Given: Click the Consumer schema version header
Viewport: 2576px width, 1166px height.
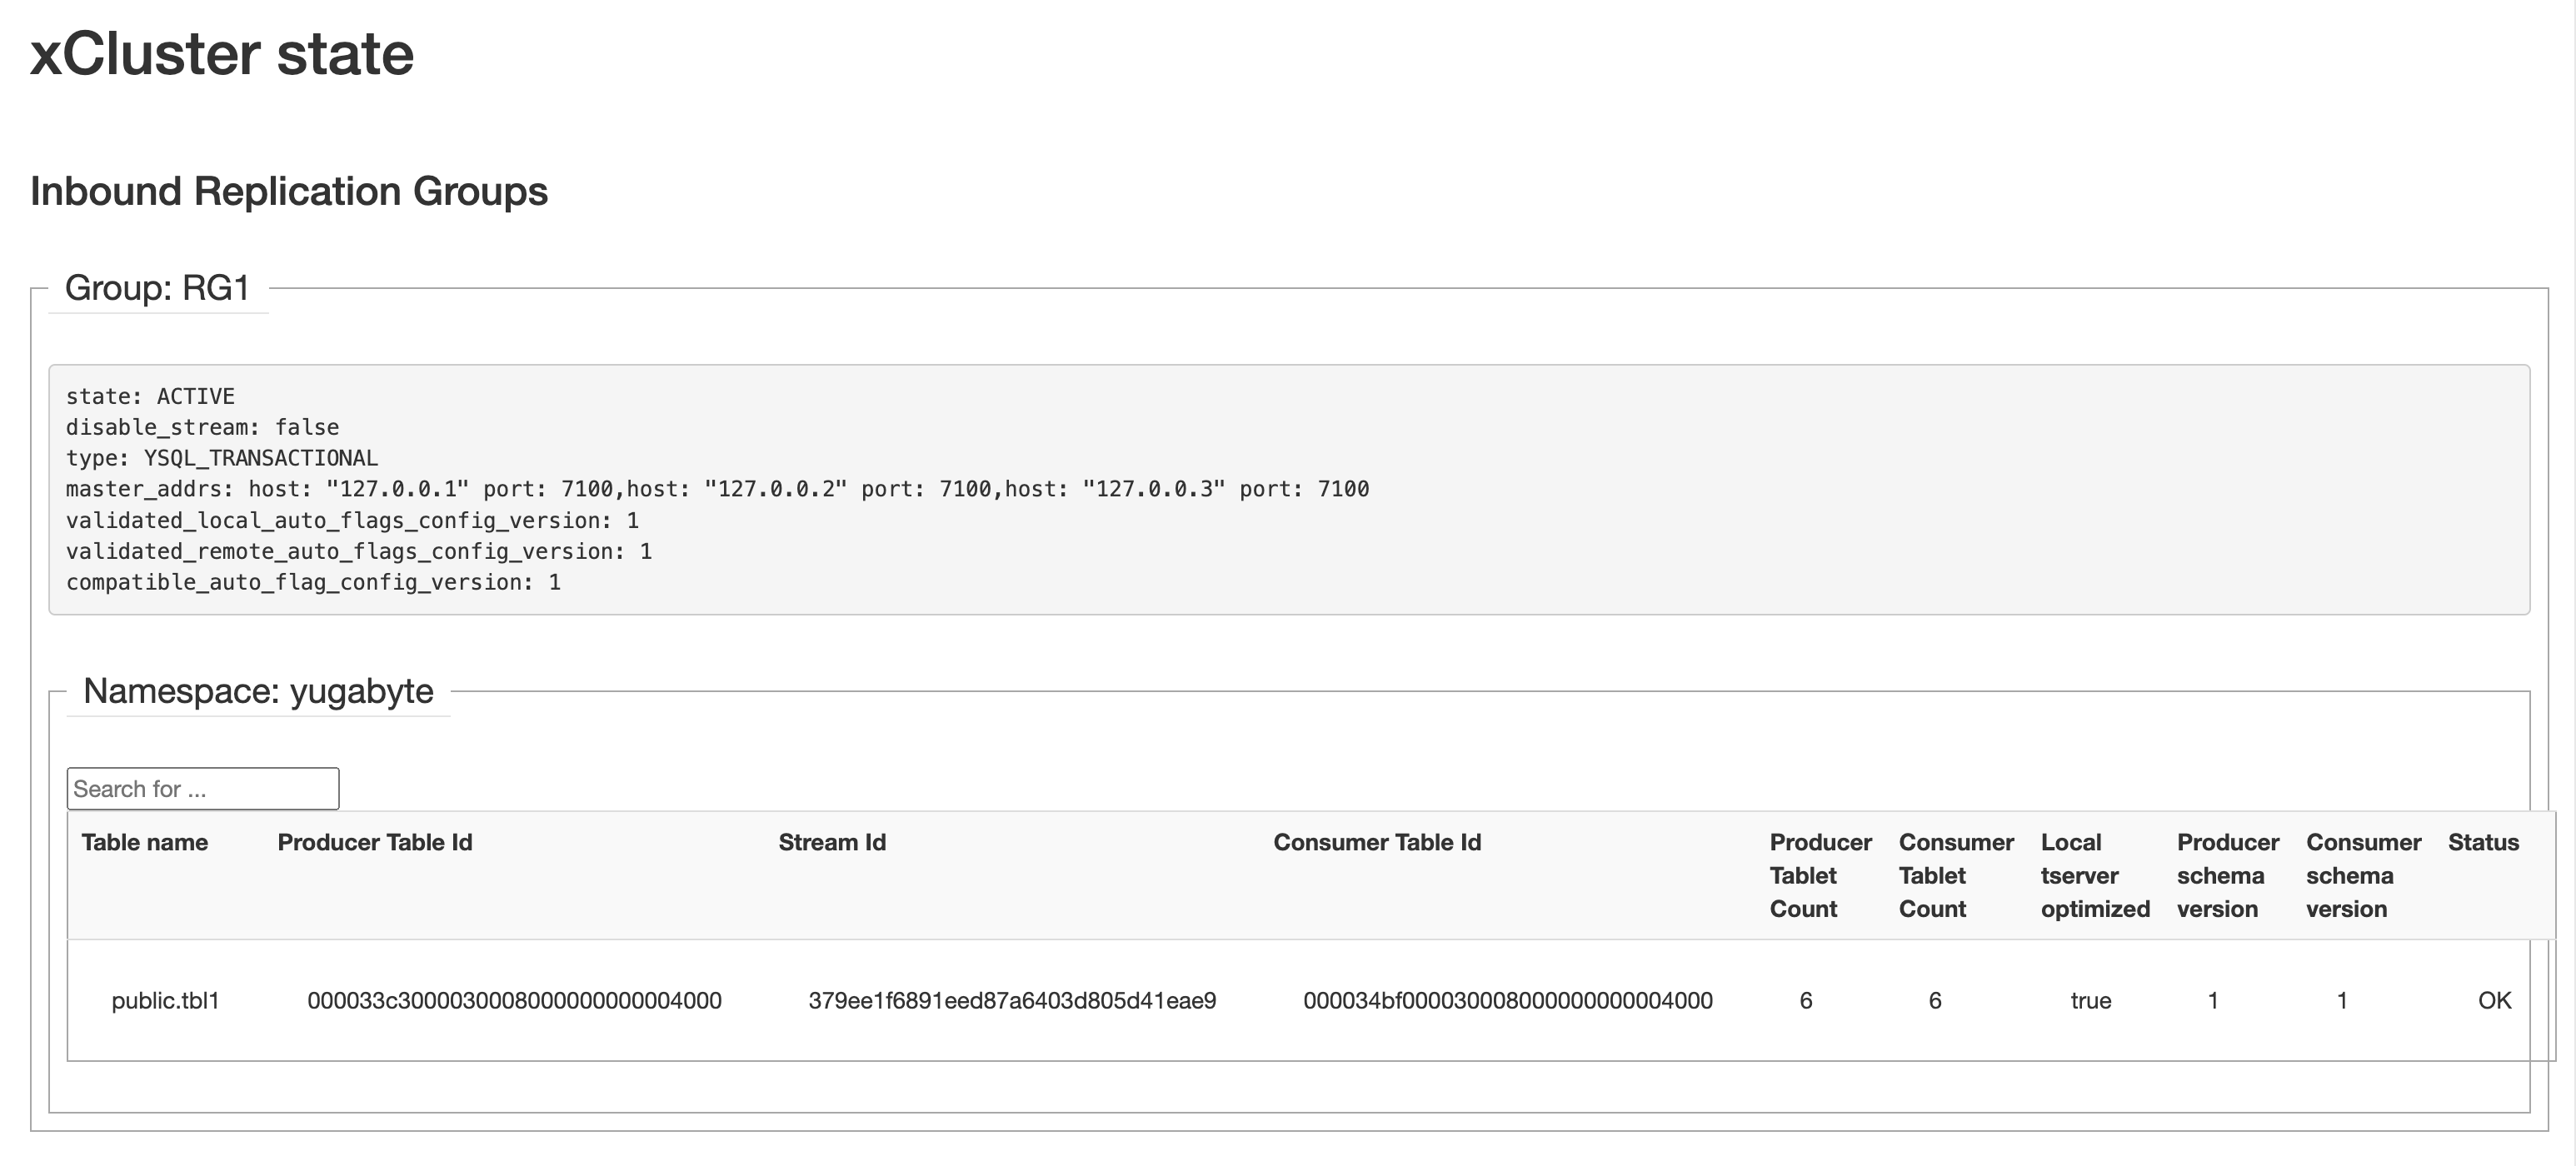Looking at the screenshot, I should (2363, 876).
